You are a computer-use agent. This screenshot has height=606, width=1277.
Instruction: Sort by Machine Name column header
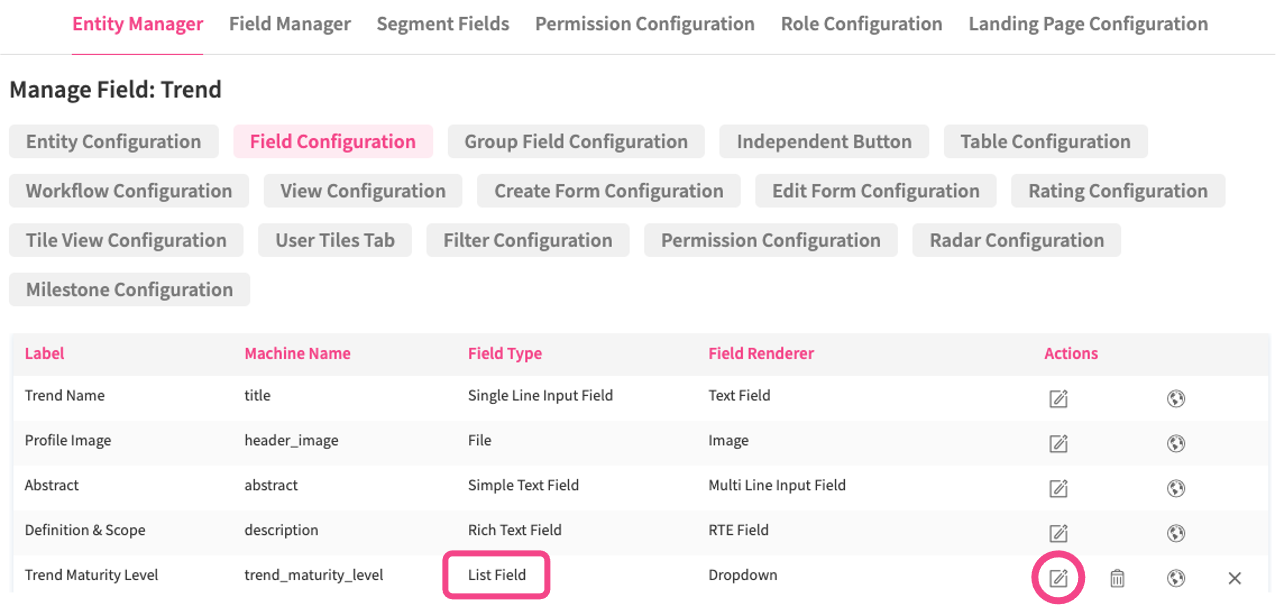coord(297,354)
